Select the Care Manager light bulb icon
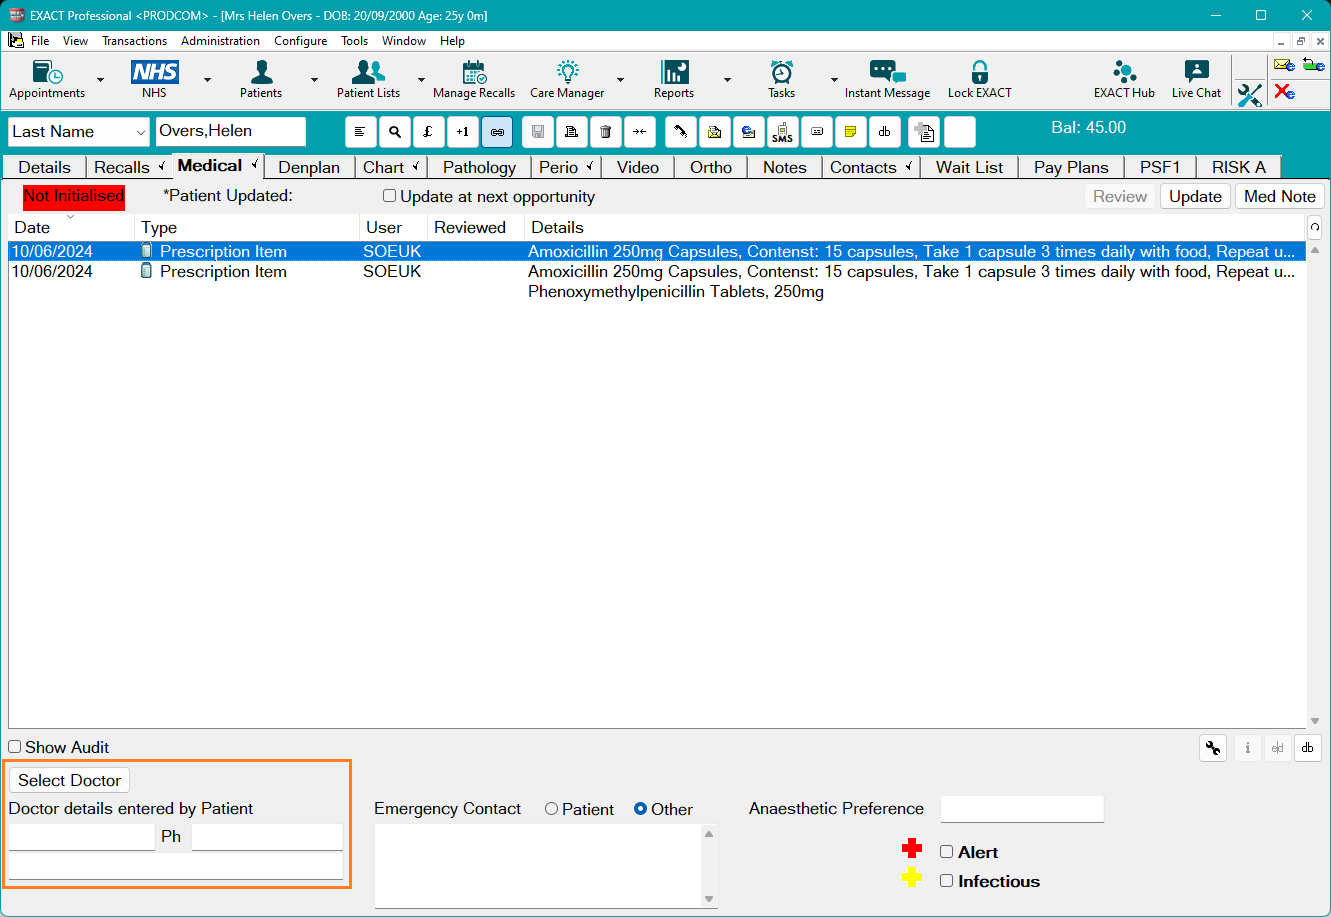 point(567,73)
